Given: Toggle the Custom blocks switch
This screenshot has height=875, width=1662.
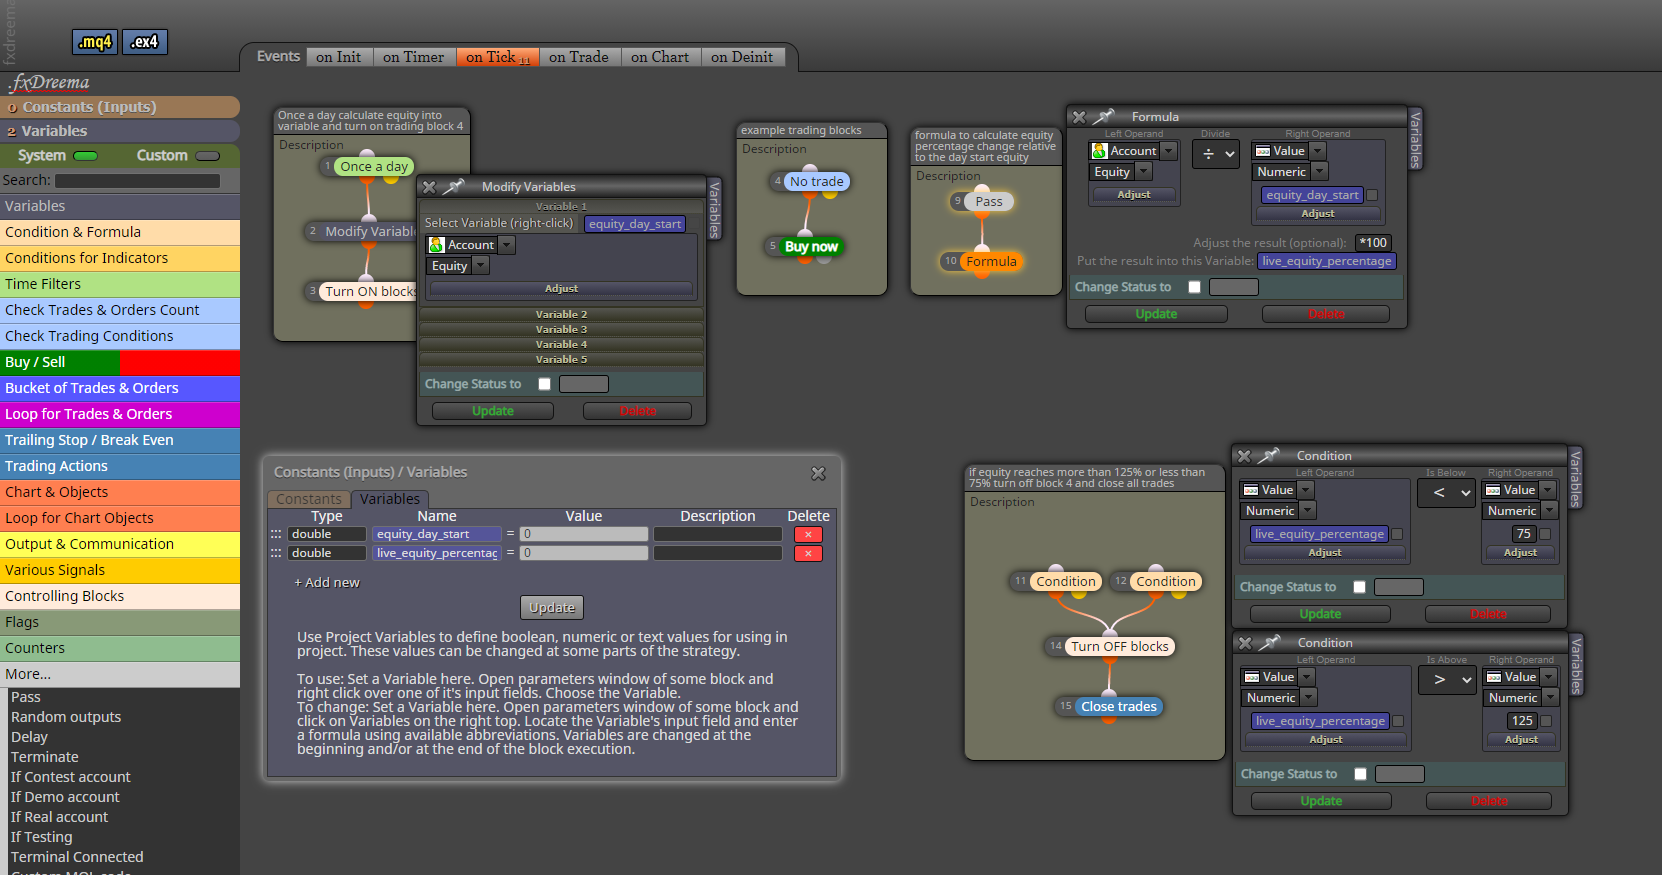Looking at the screenshot, I should [x=208, y=156].
